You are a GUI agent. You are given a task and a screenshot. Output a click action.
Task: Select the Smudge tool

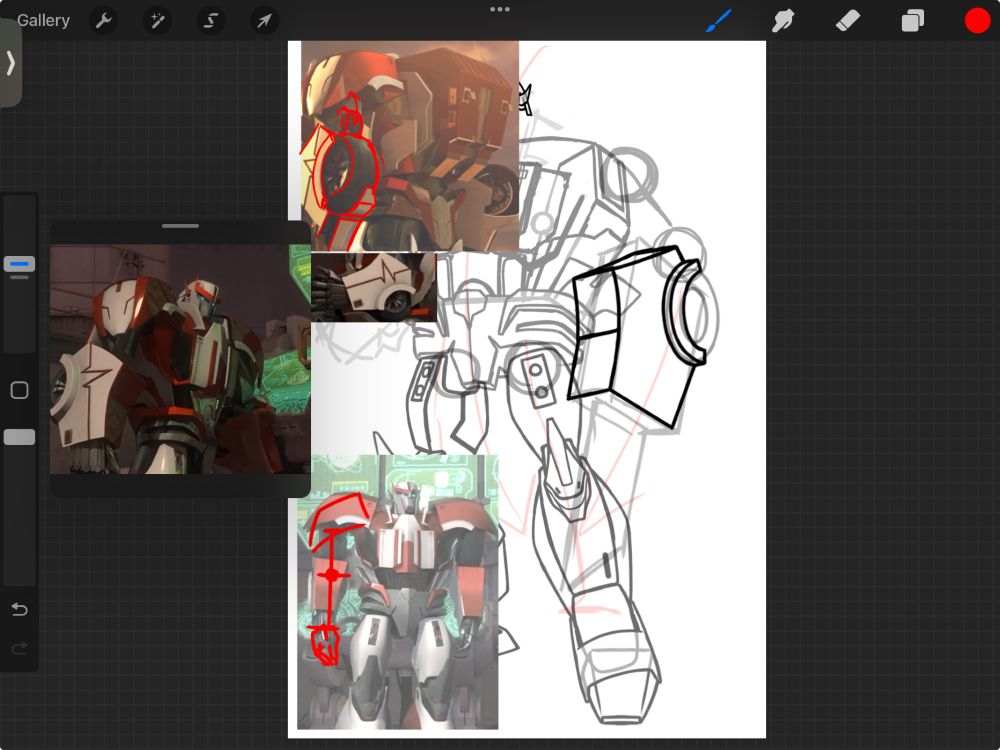pyautogui.click(x=783, y=20)
